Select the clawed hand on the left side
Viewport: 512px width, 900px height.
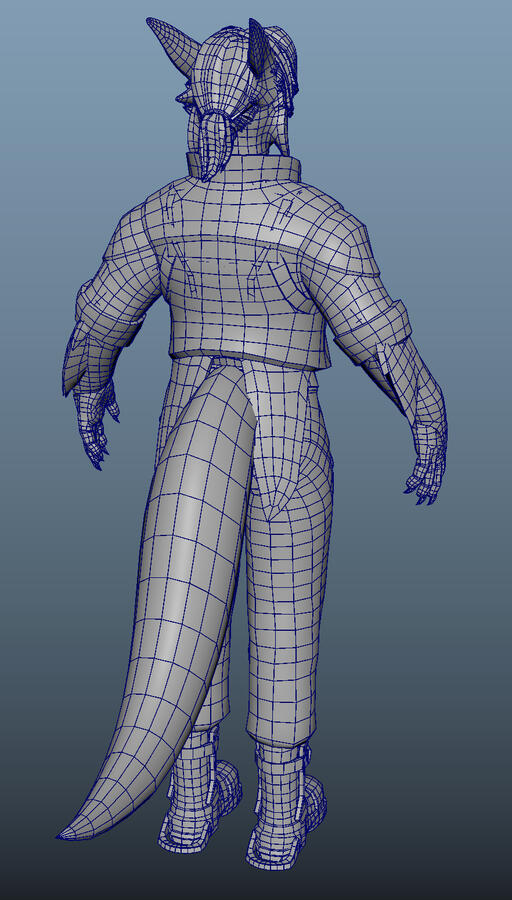96,425
